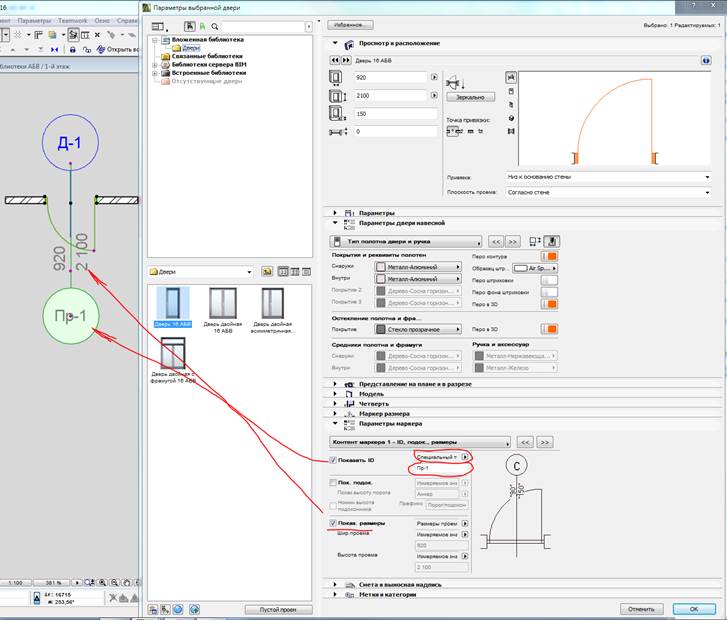Toggle the Показать ID checkbox
The width and height of the screenshot is (727, 620).
(333, 460)
